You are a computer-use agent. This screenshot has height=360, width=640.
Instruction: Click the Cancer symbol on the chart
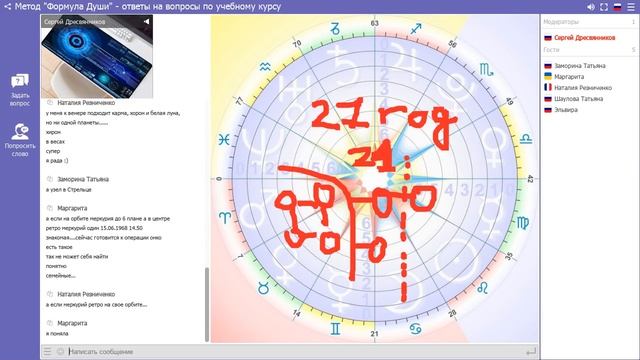click(416, 329)
